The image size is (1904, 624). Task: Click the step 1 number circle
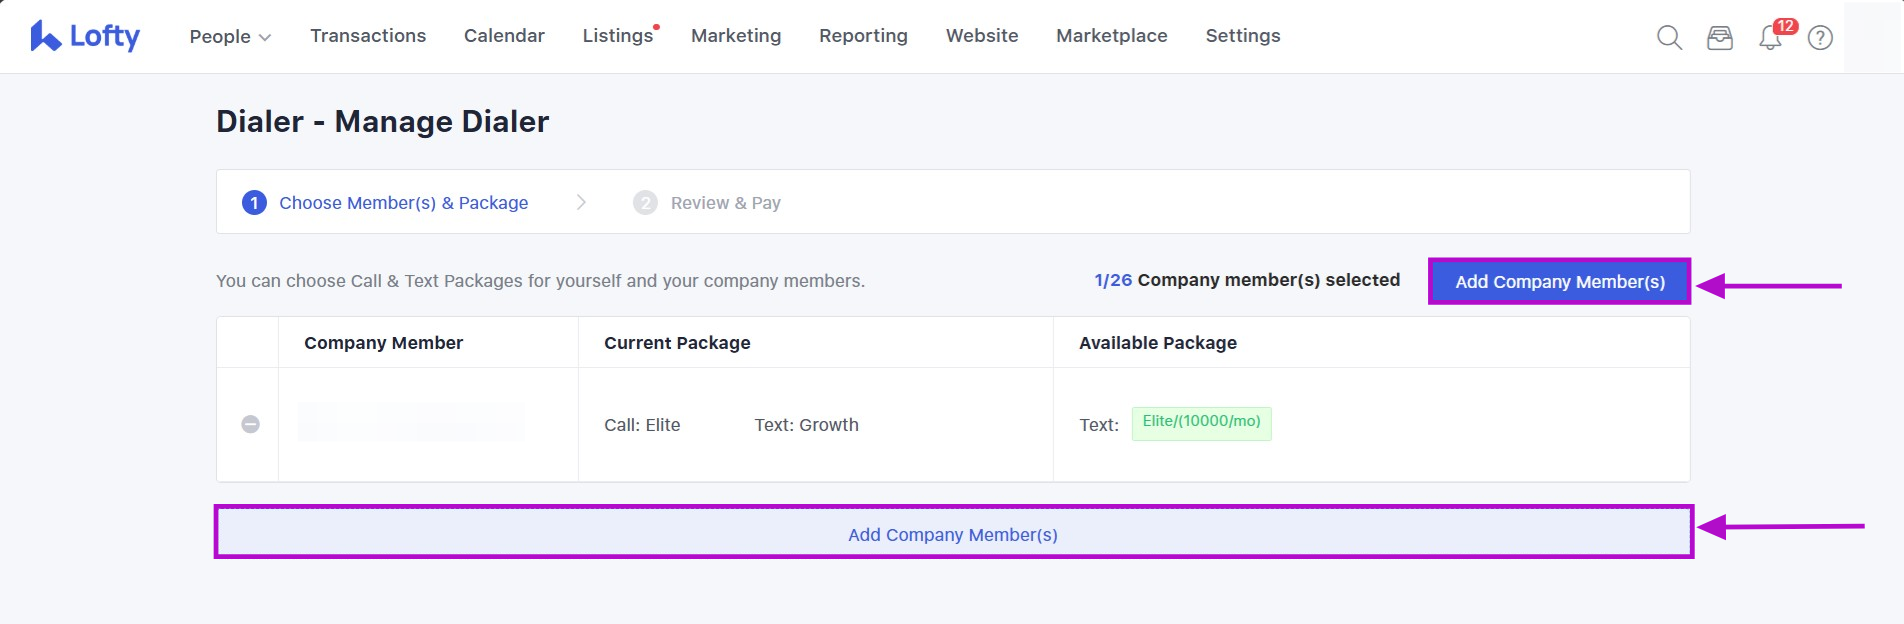click(x=254, y=203)
